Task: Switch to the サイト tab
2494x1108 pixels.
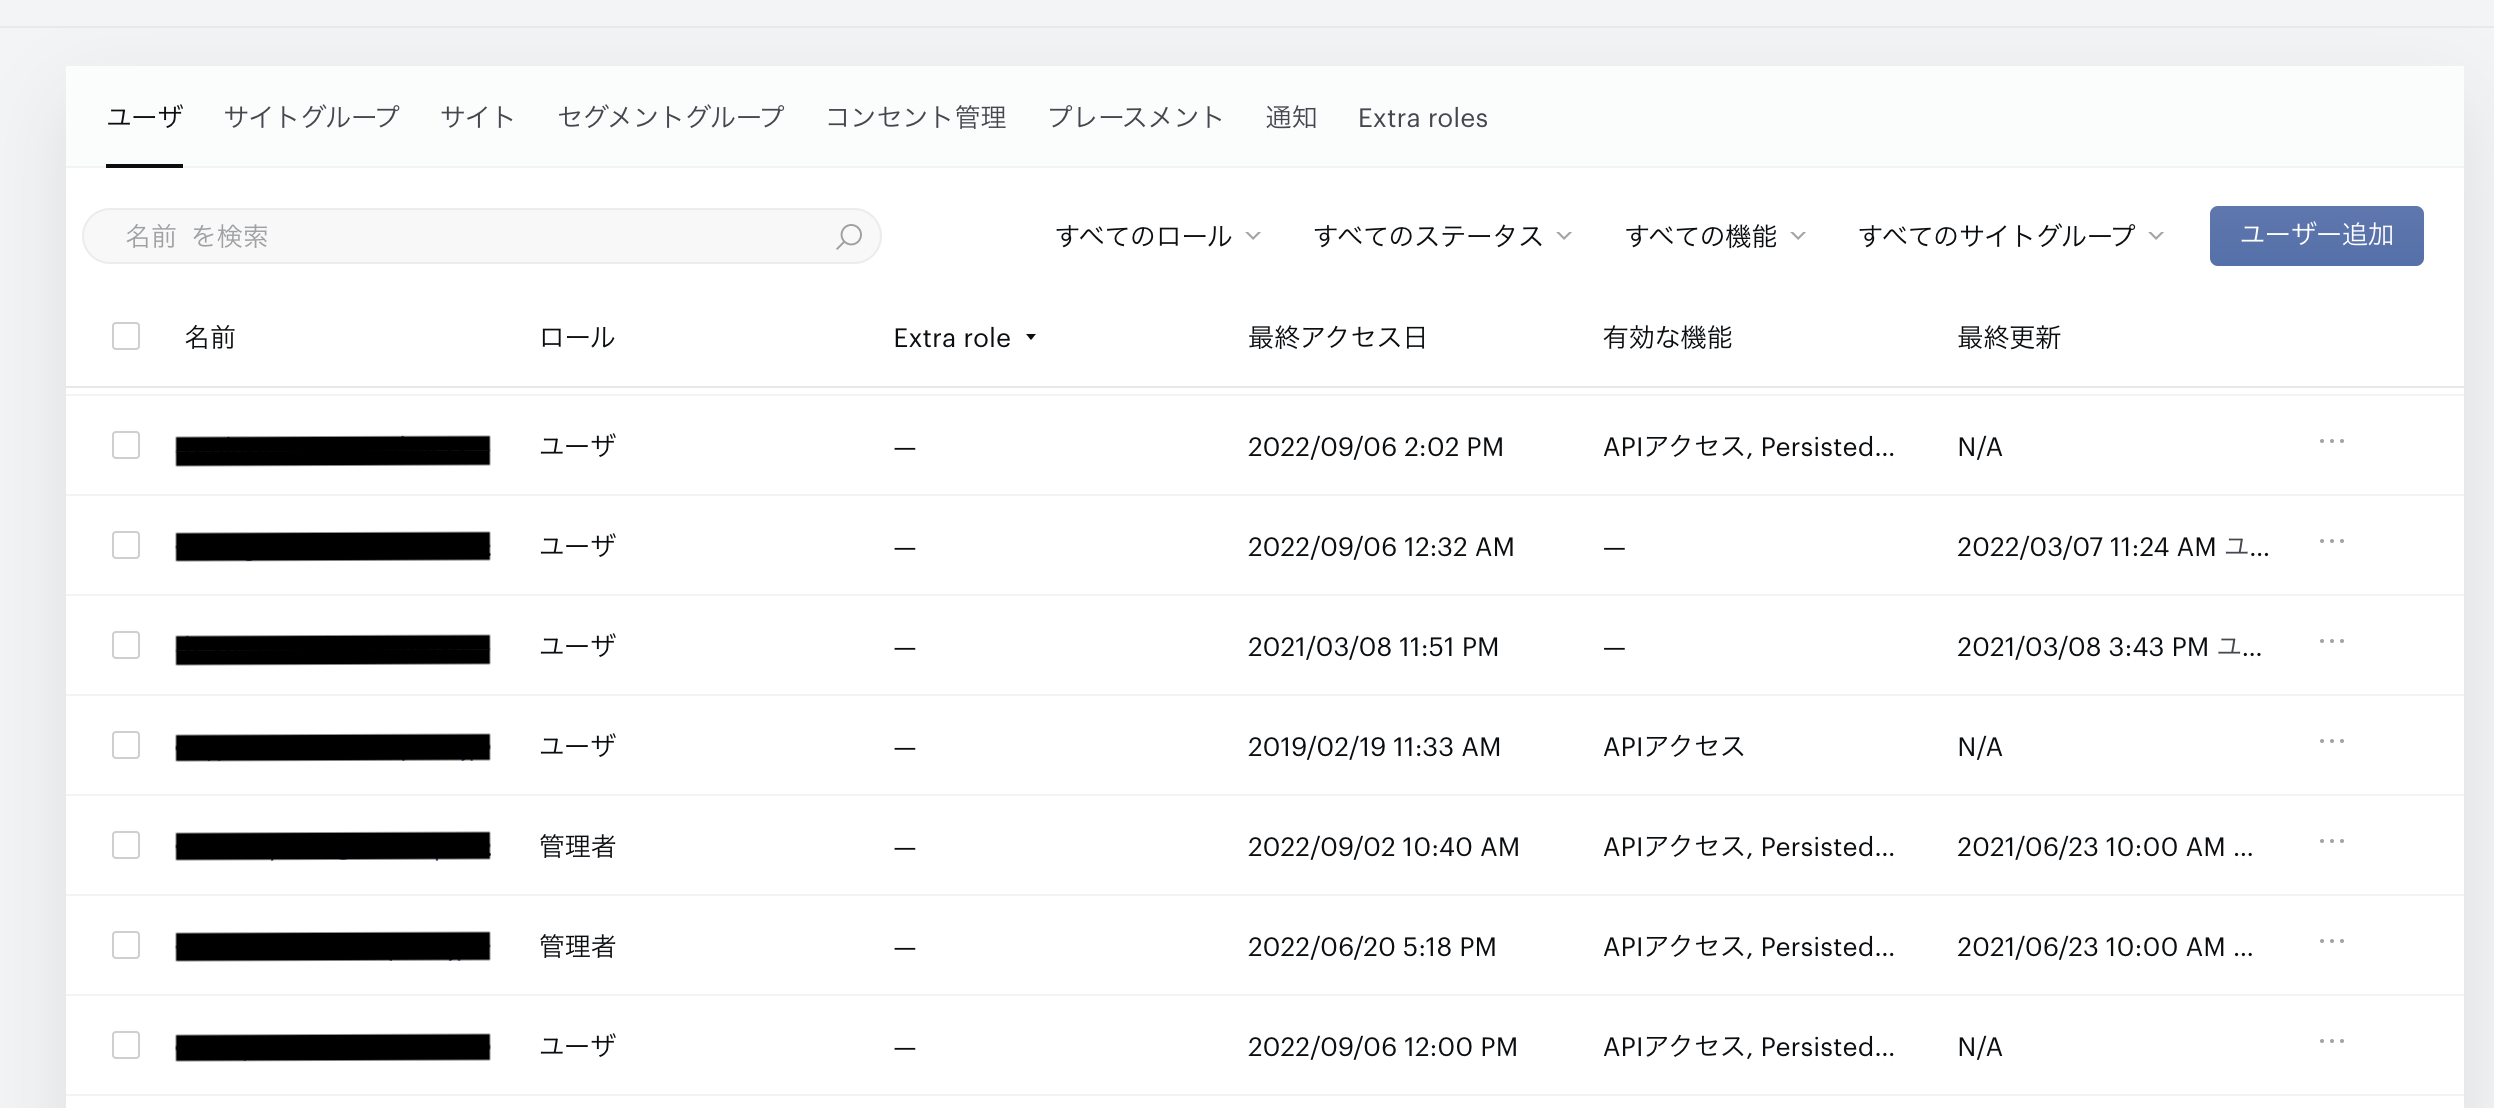Action: click(478, 117)
